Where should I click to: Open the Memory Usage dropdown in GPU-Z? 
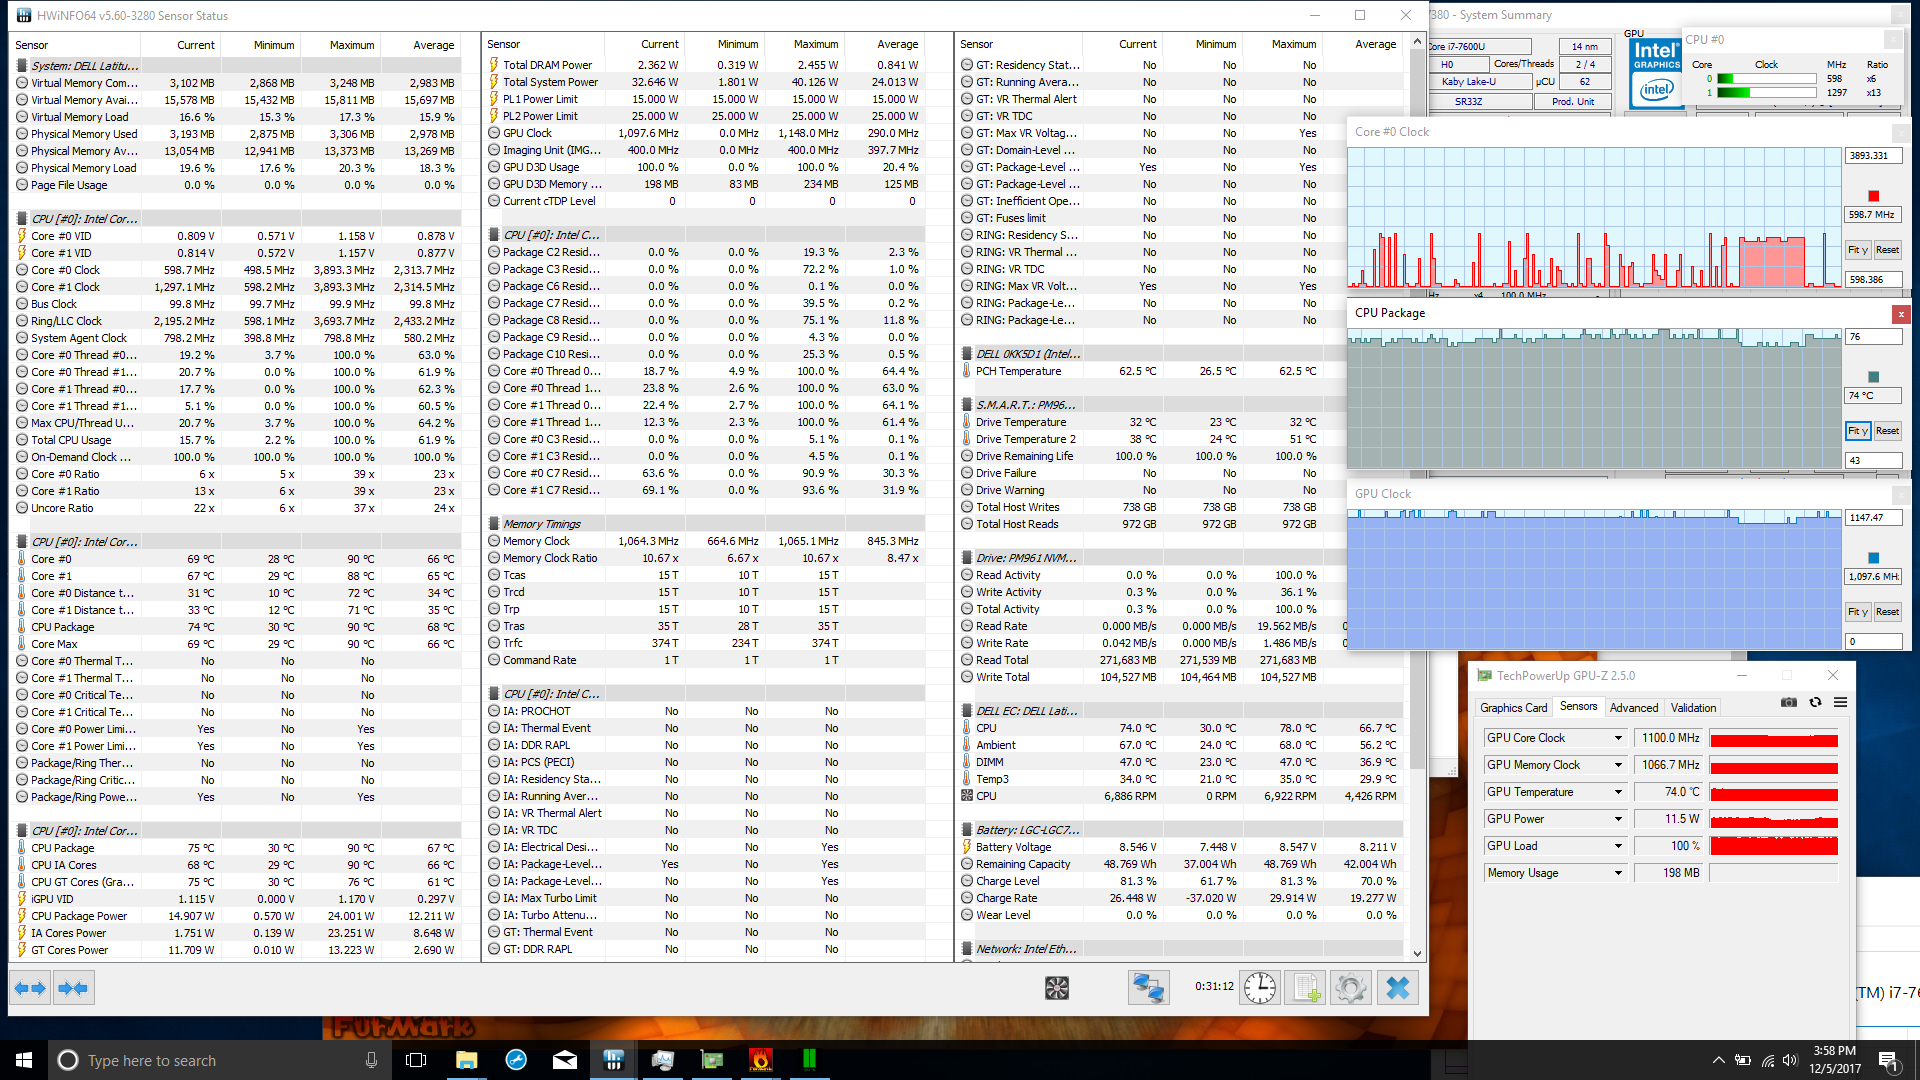[x=1618, y=873]
